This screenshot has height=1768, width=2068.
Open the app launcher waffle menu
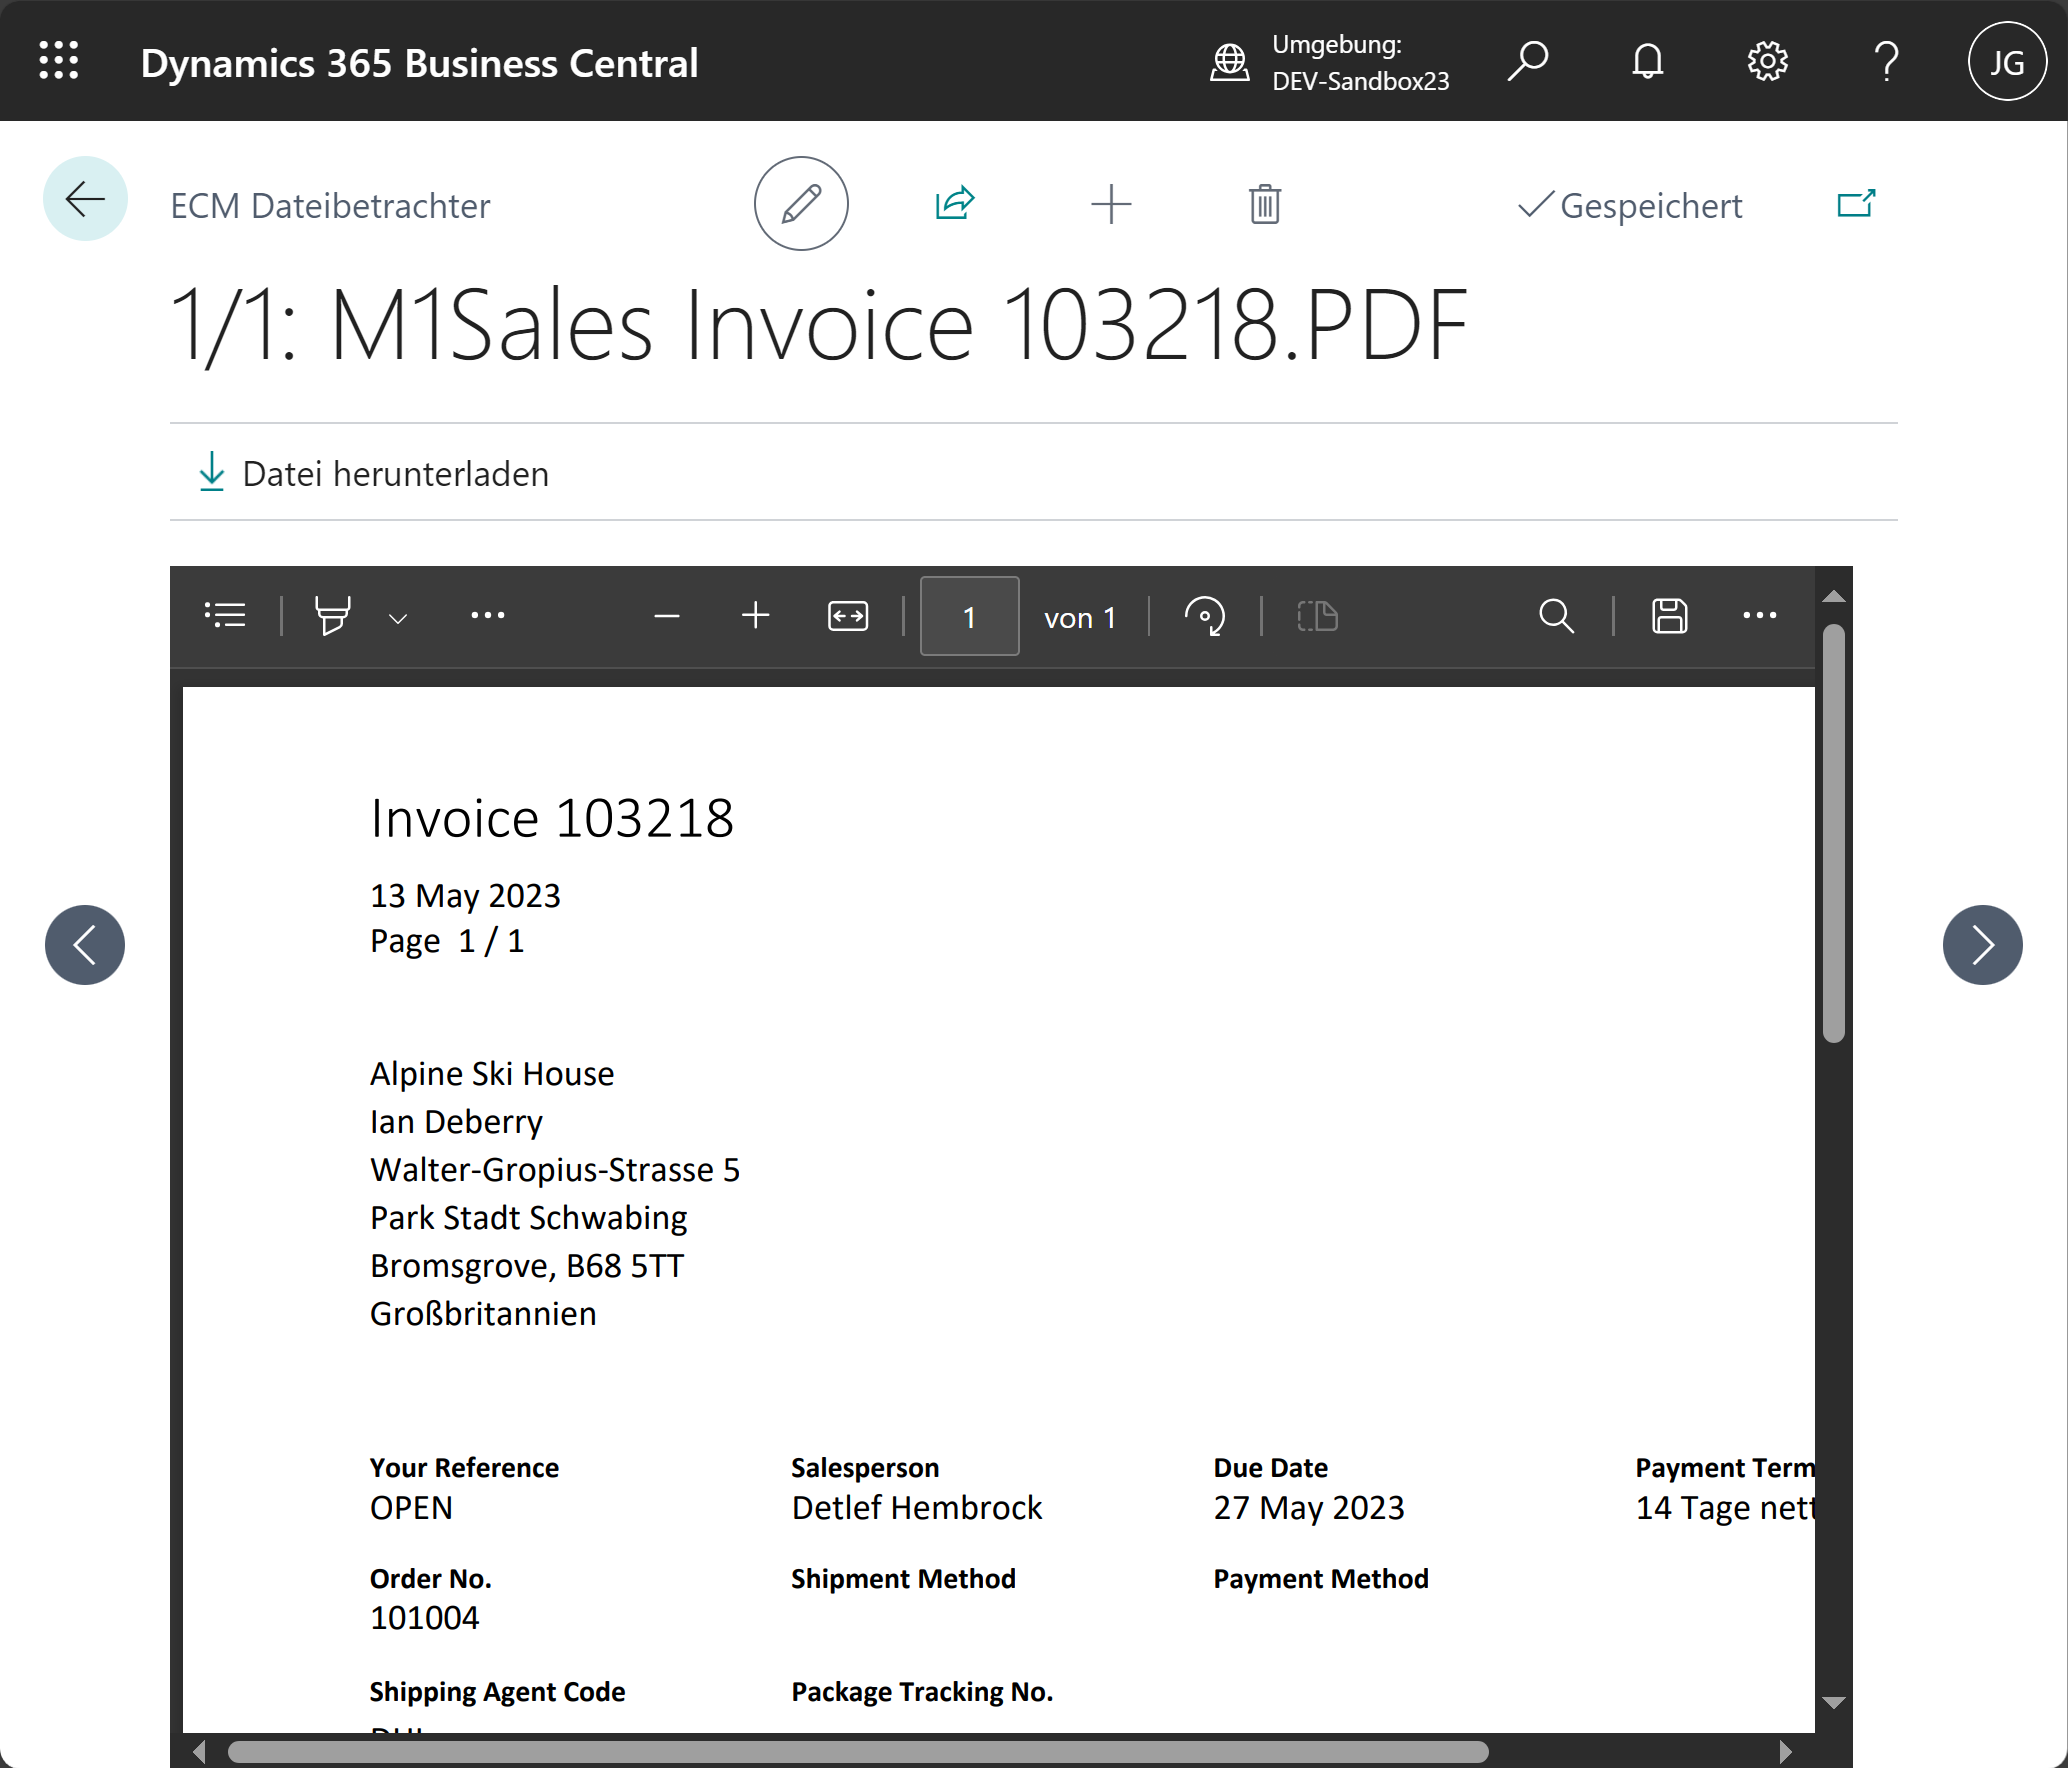(59, 61)
